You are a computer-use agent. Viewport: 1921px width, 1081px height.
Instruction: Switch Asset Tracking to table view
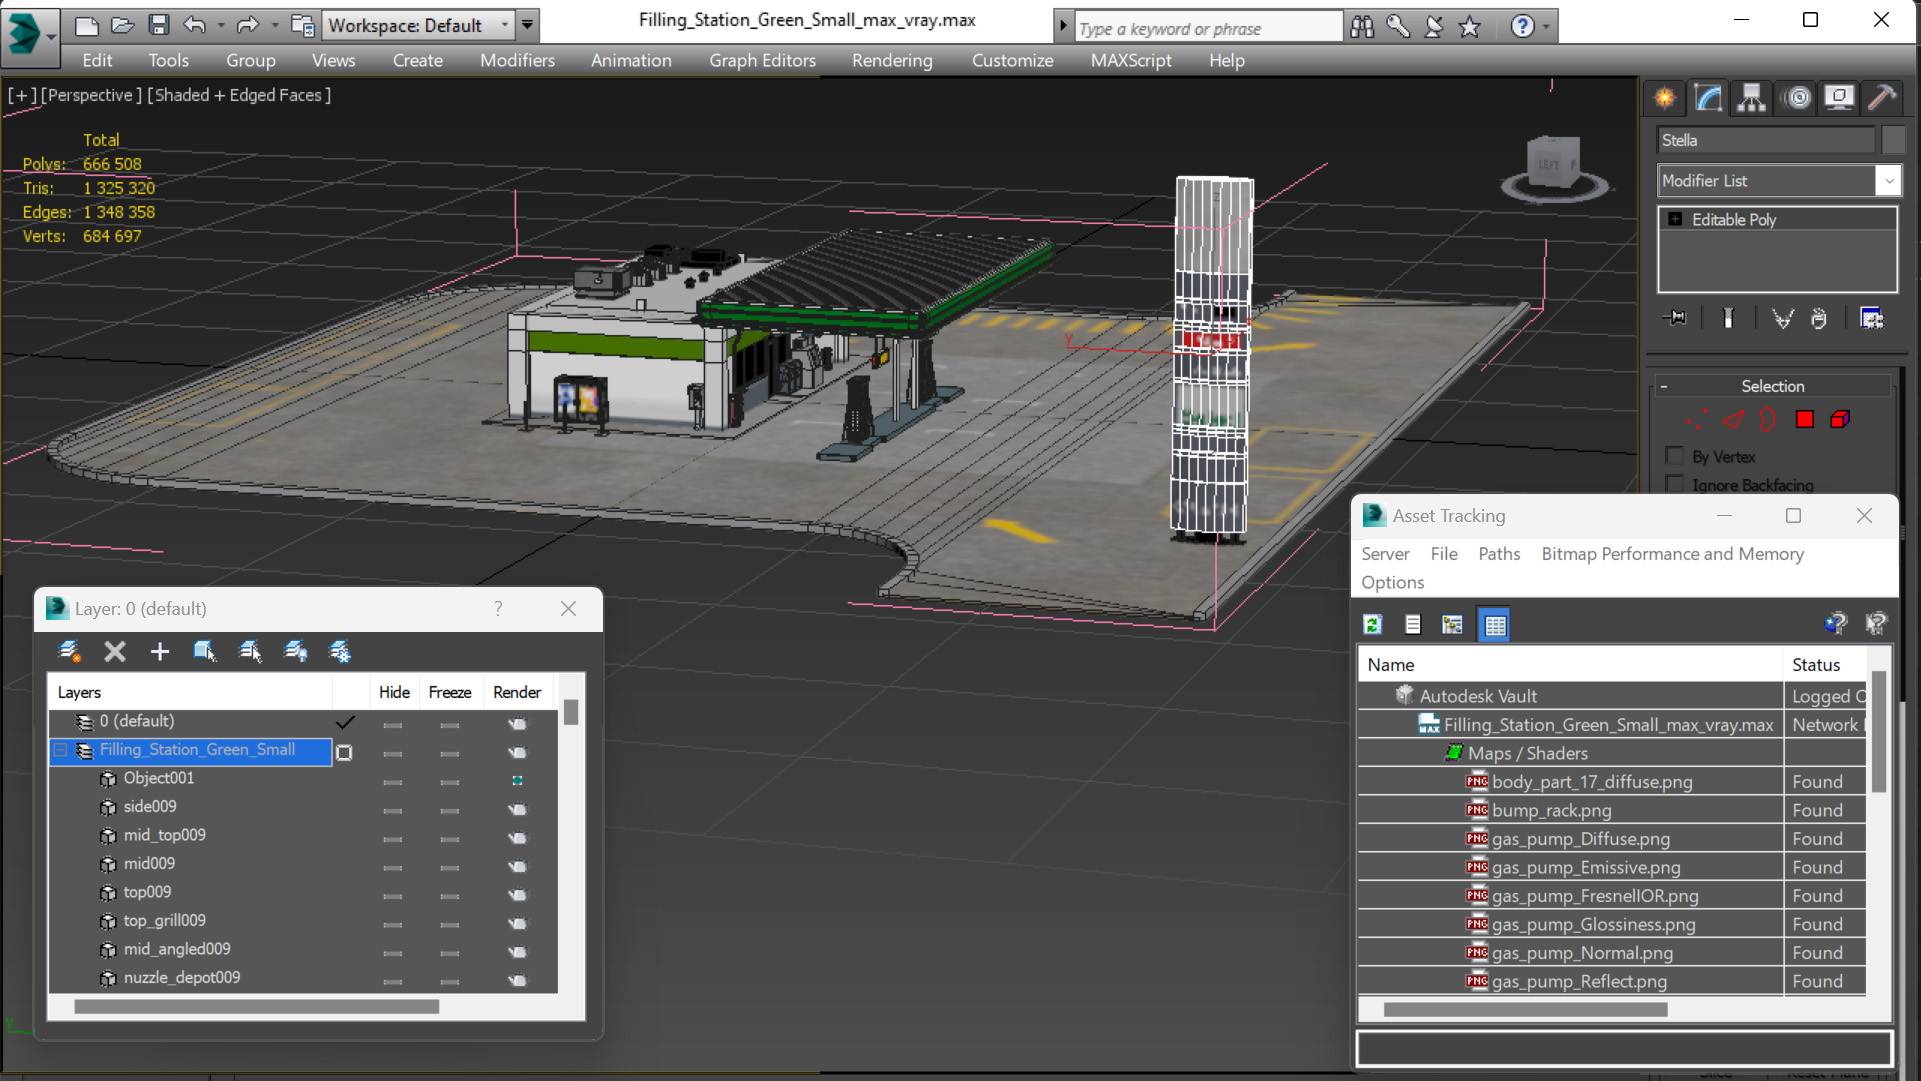tap(1495, 625)
